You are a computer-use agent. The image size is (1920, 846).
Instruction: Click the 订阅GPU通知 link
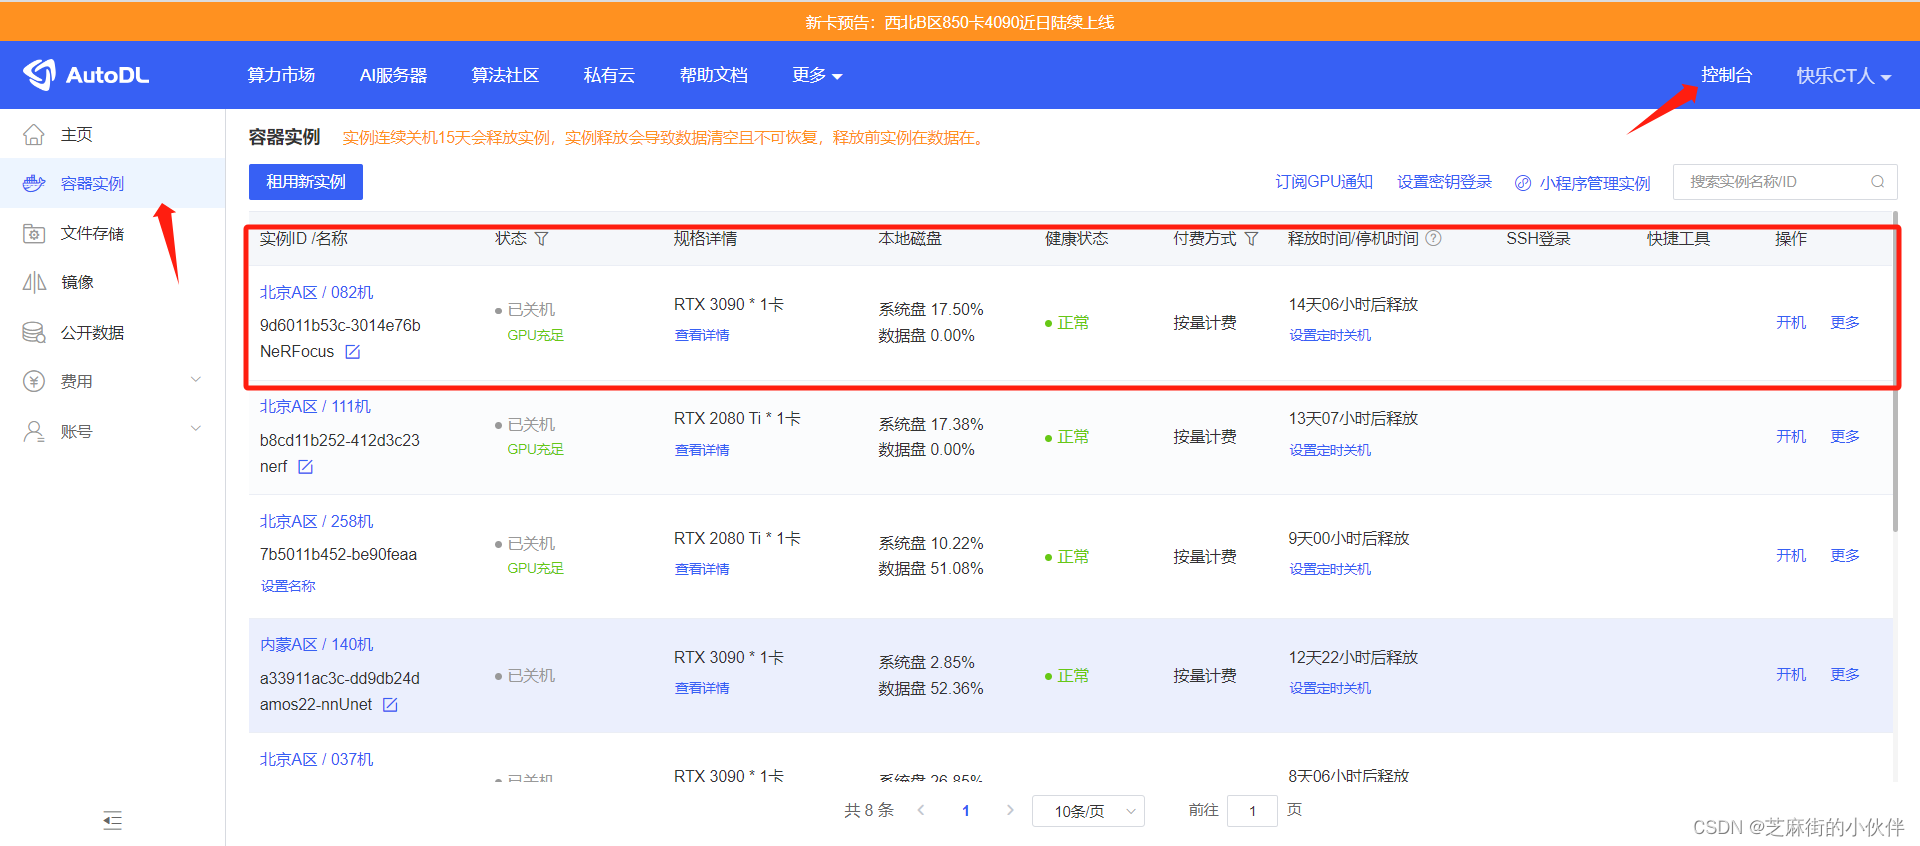(1323, 182)
